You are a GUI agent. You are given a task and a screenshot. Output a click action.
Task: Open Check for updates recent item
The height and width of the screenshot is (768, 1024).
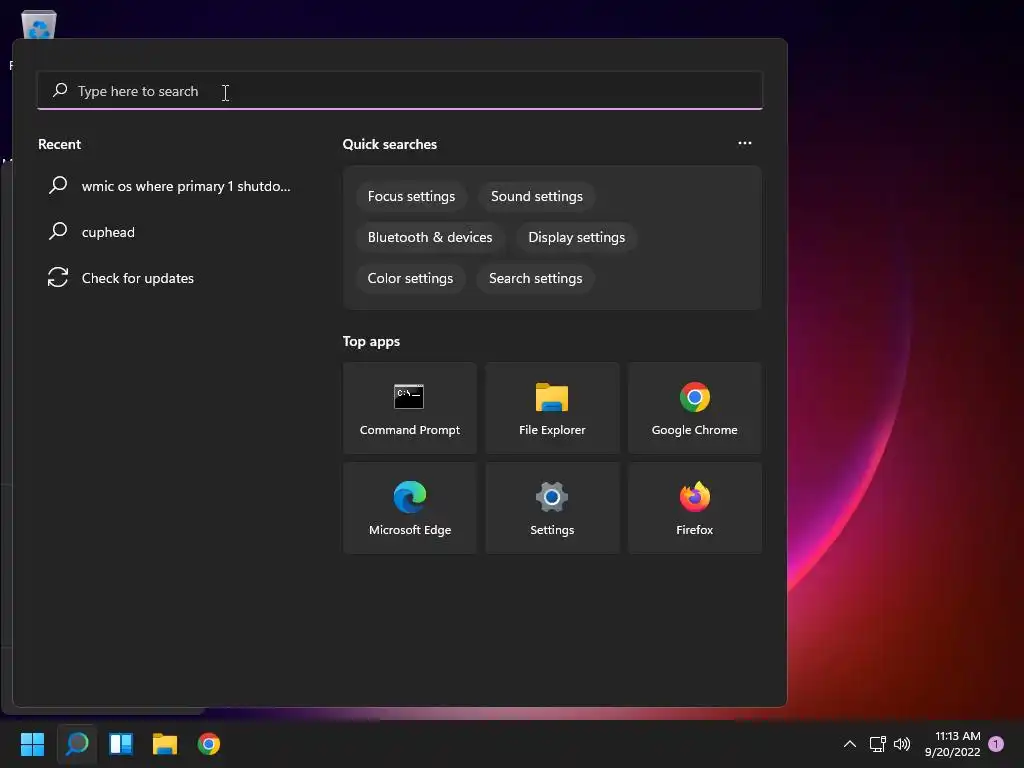(170, 278)
